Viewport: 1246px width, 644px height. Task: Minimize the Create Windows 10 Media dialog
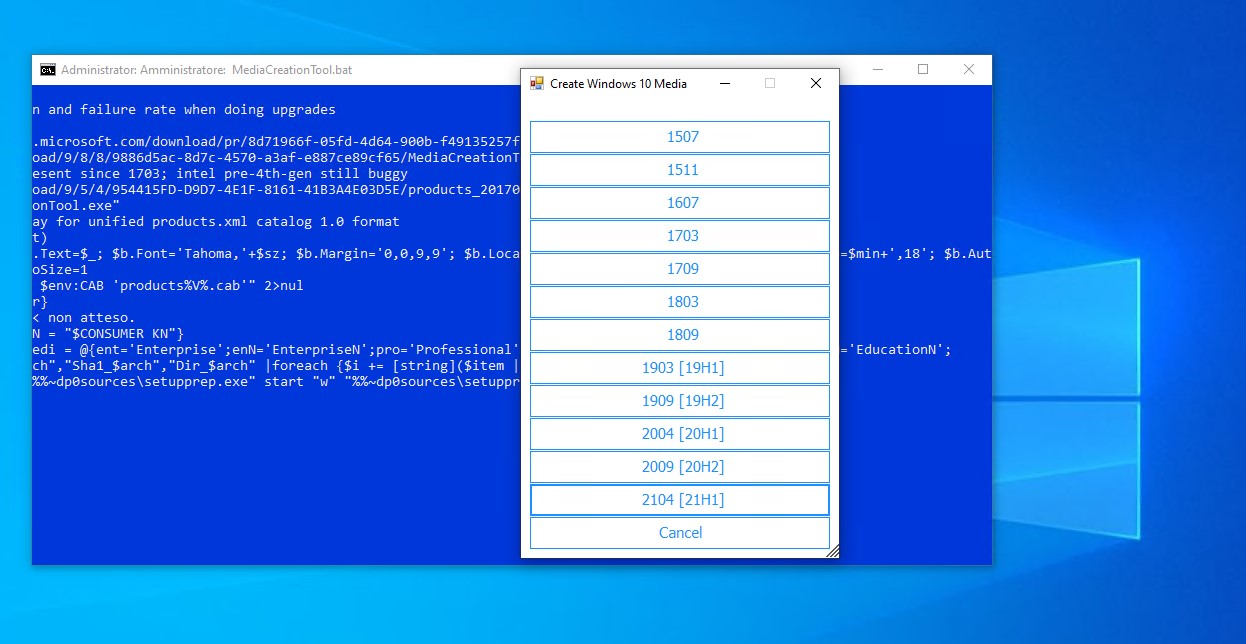(x=724, y=84)
